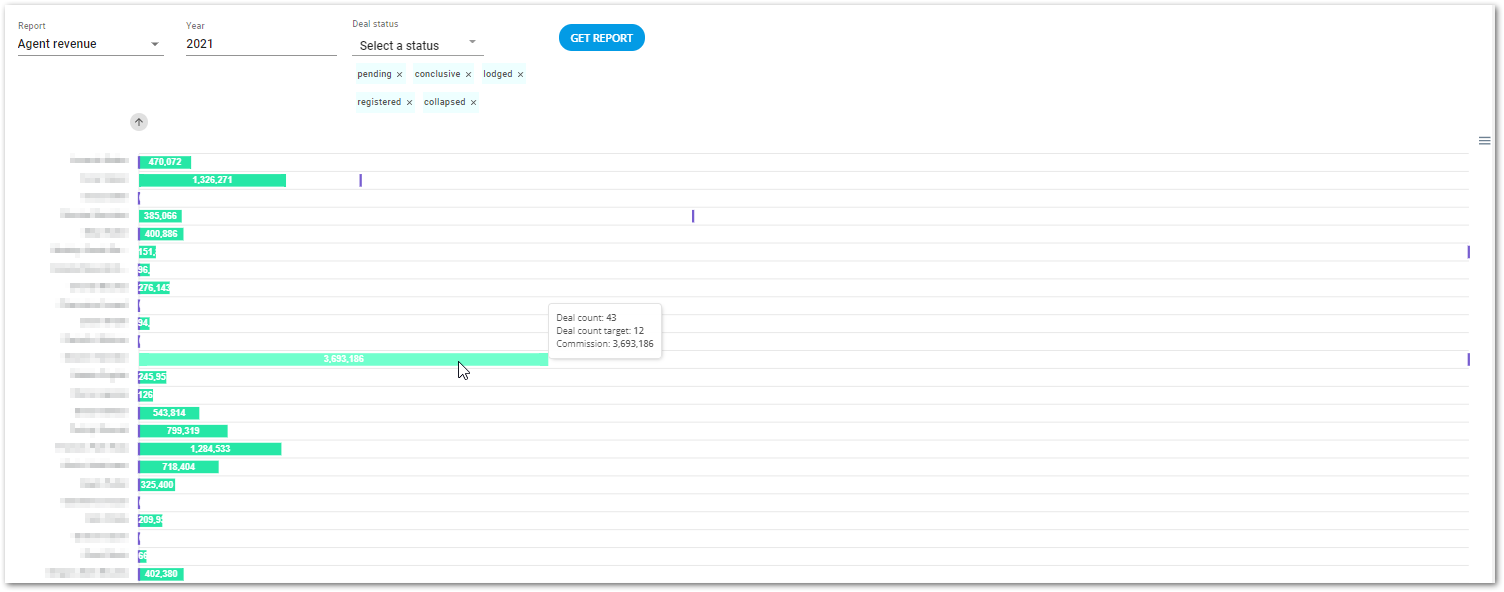The image size is (1504, 592).
Task: Select the bar labeled 799,319
Action: (x=183, y=431)
